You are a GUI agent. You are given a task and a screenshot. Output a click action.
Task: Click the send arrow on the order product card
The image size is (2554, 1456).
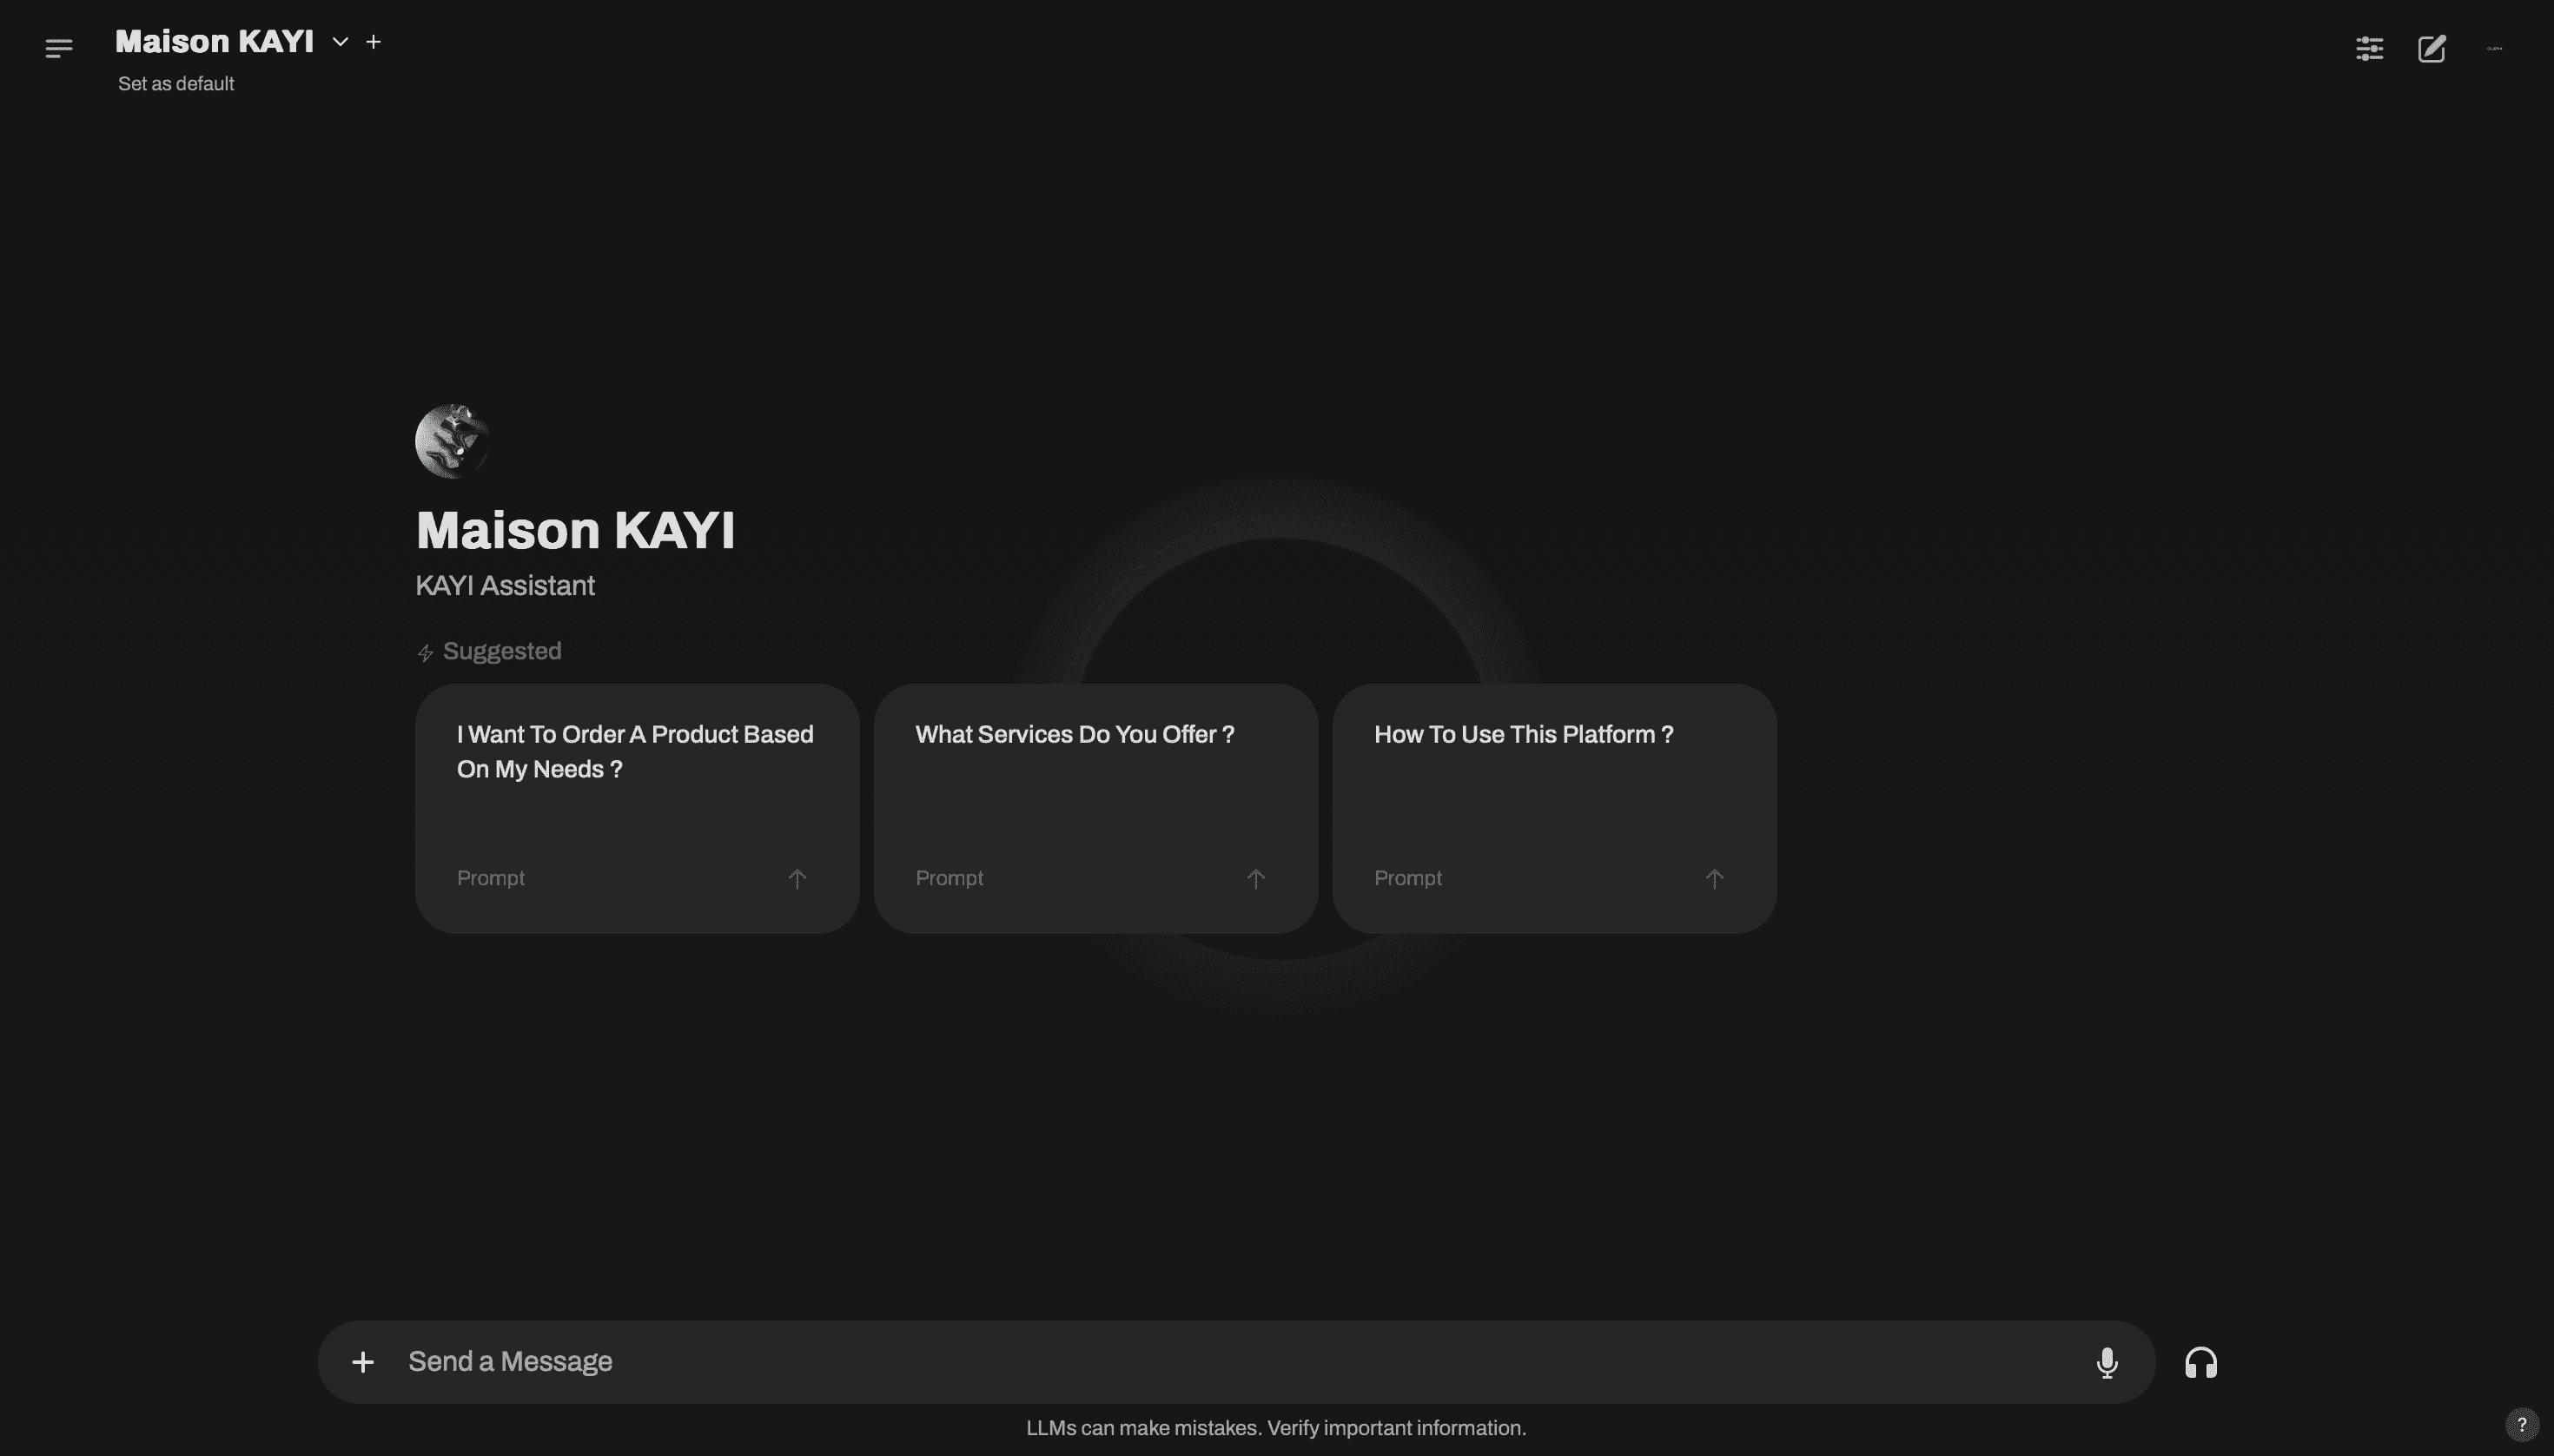coord(797,878)
